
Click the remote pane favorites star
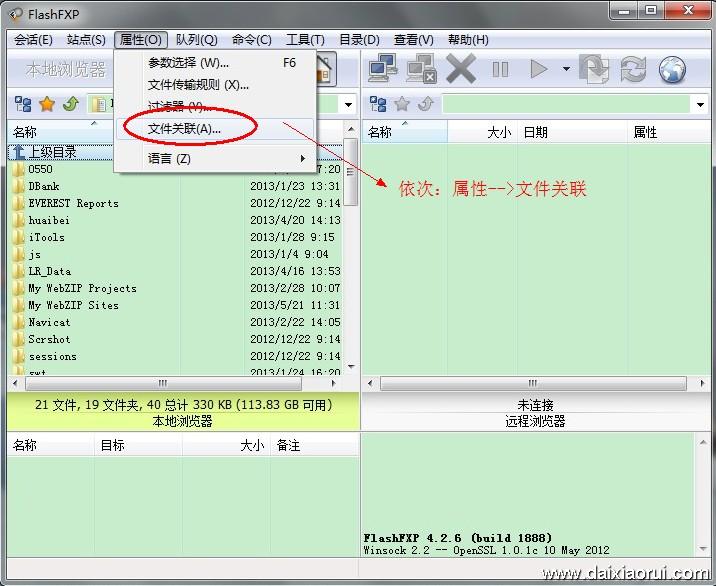coord(402,104)
